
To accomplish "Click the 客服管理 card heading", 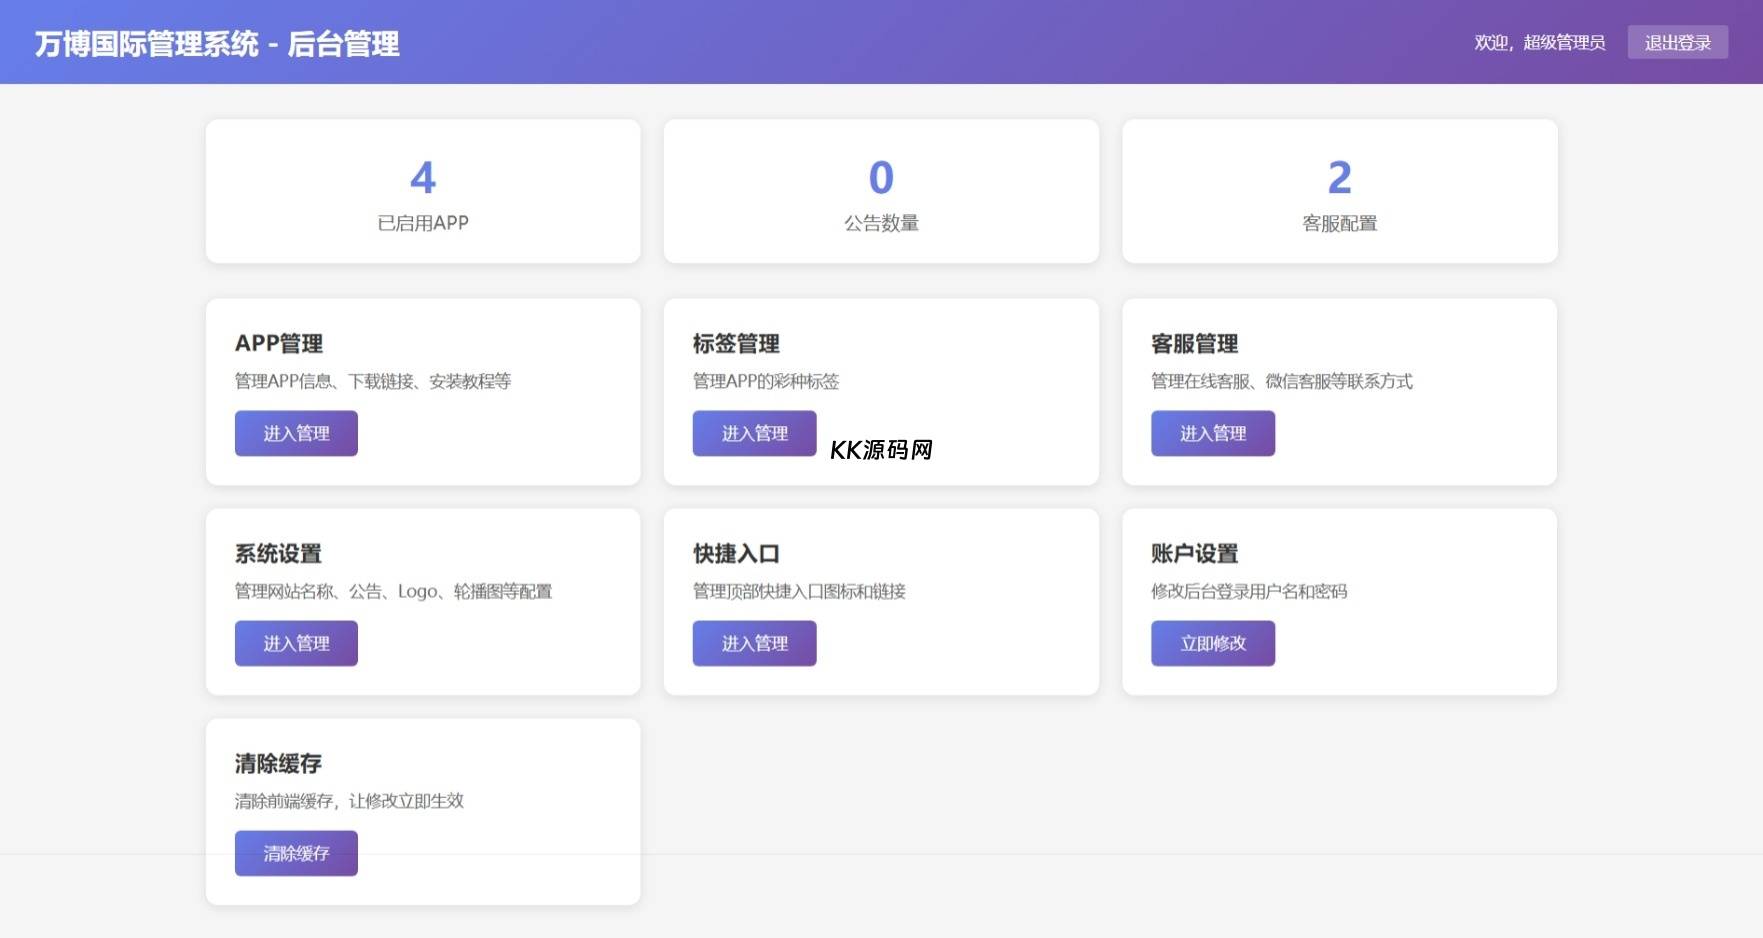I will [x=1194, y=344].
